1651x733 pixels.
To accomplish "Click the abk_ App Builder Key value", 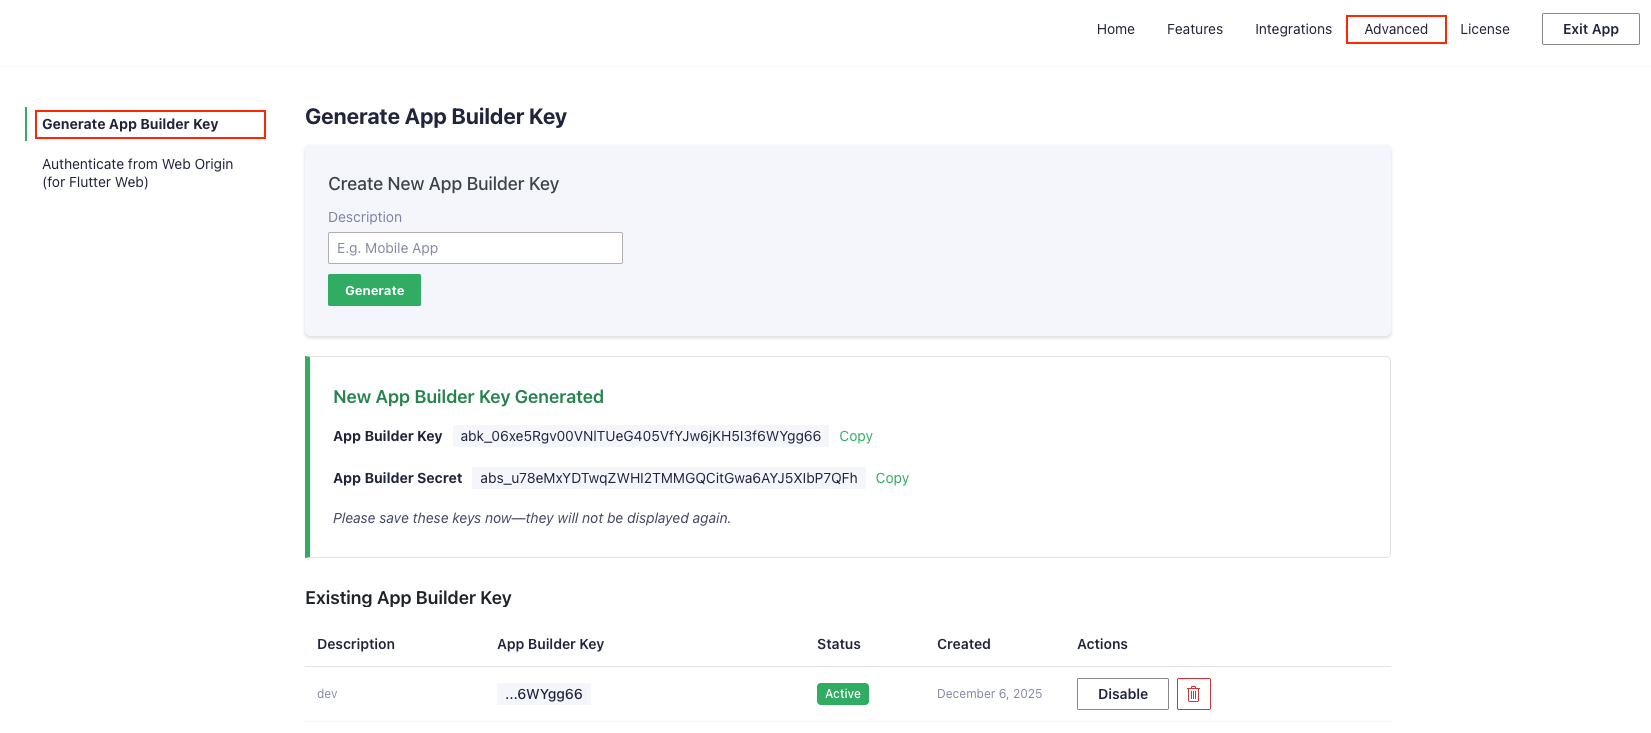I will (640, 436).
